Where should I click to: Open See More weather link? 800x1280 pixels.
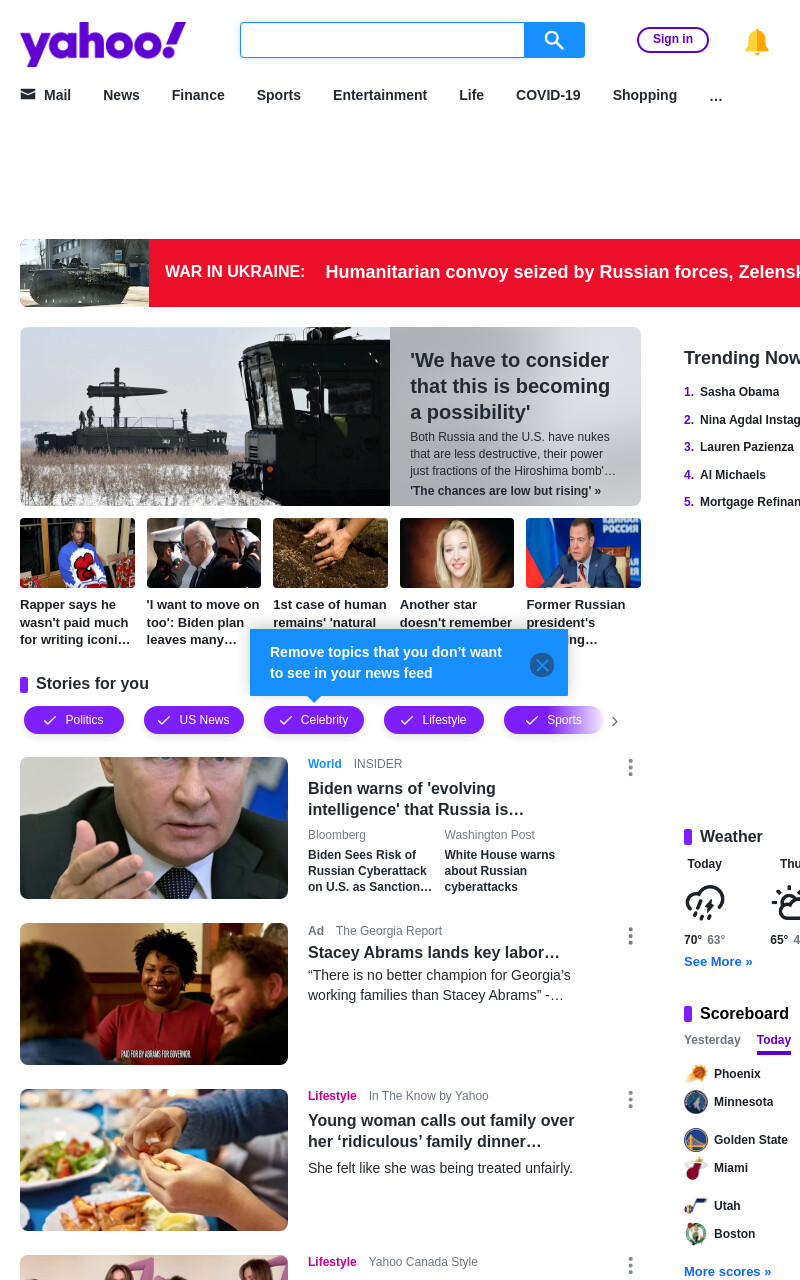(x=718, y=962)
